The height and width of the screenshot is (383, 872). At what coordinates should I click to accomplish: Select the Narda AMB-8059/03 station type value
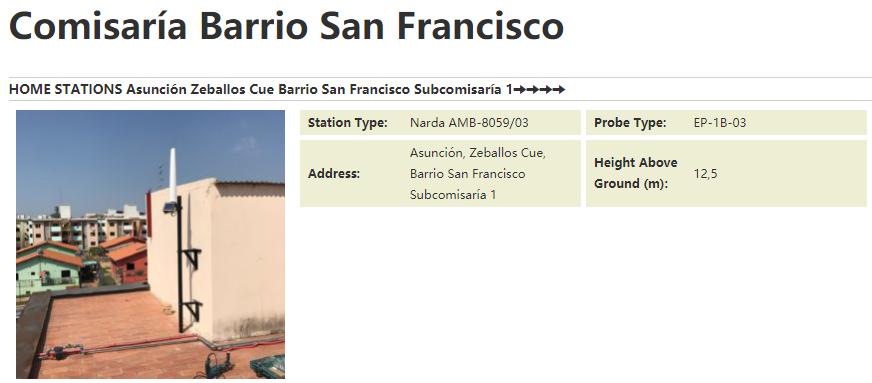point(469,123)
